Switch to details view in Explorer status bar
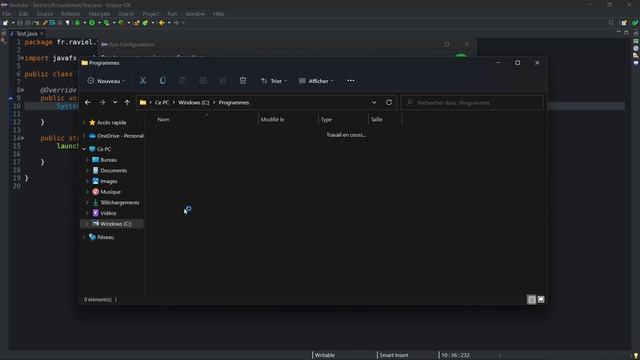The image size is (640, 360). point(531,300)
